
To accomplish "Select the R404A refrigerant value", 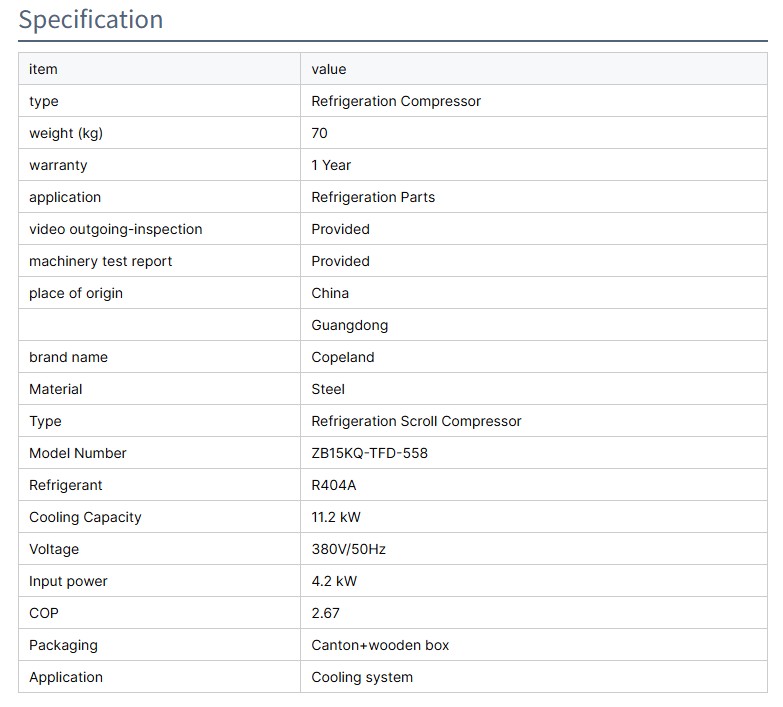I will (333, 485).
